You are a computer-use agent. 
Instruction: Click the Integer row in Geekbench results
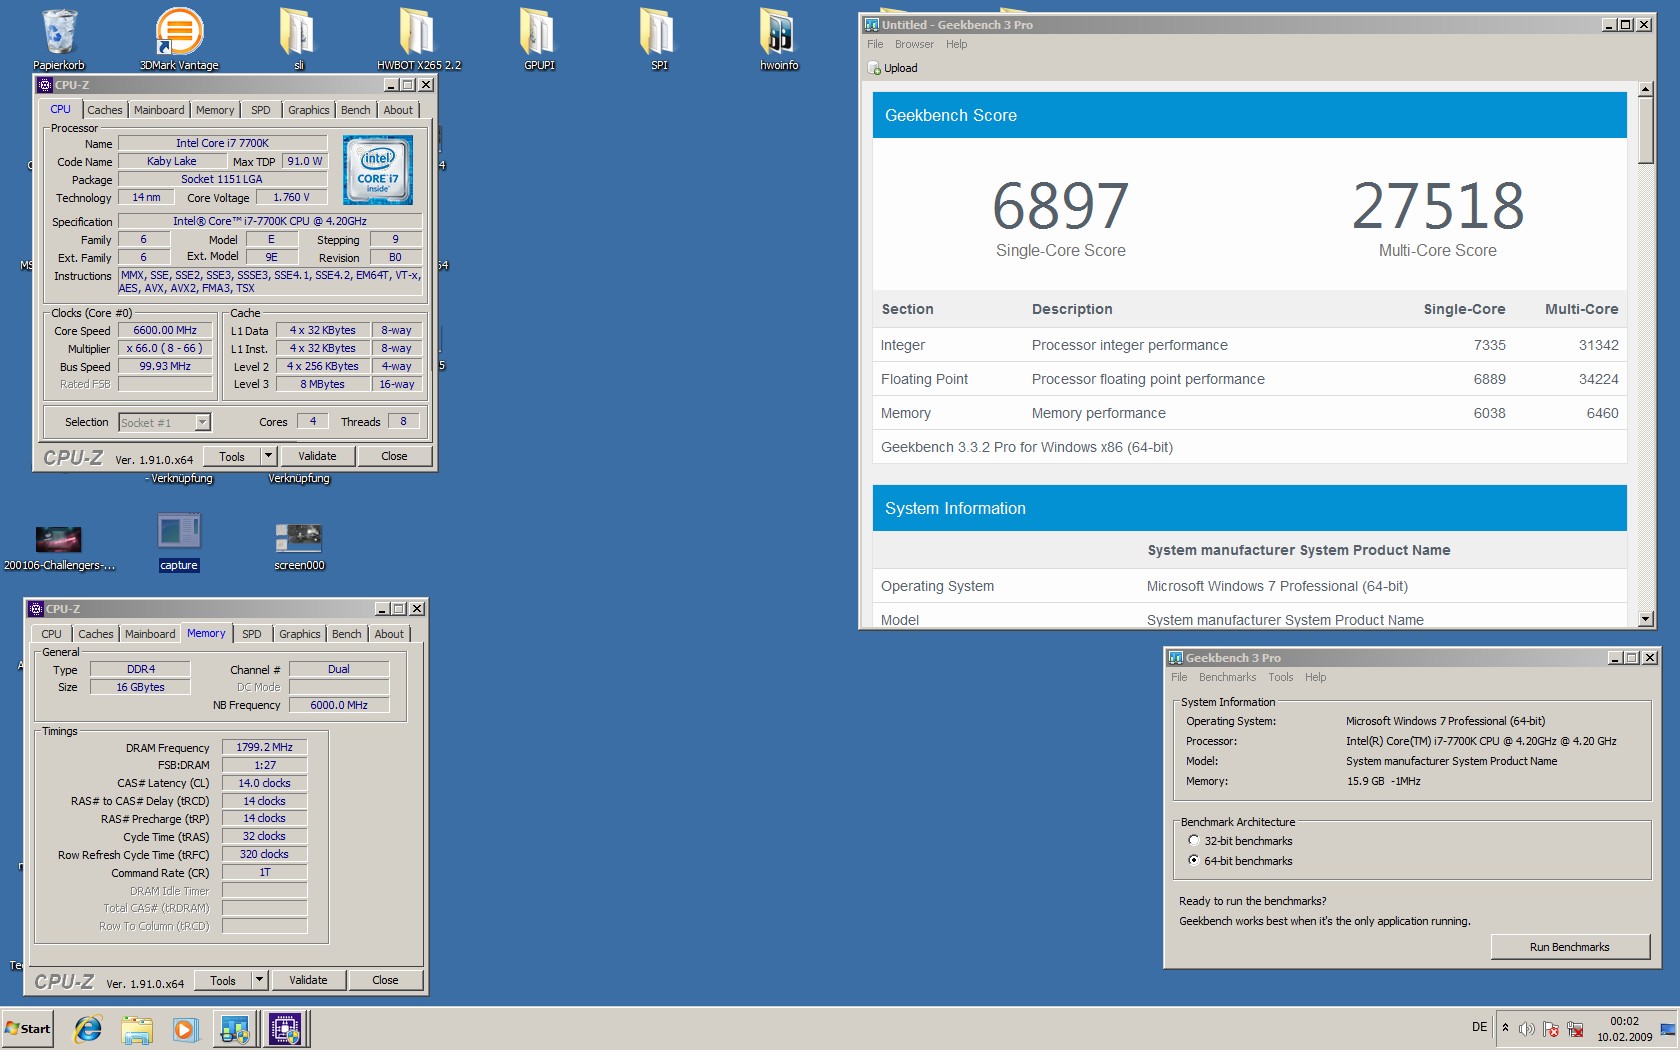click(1249, 345)
